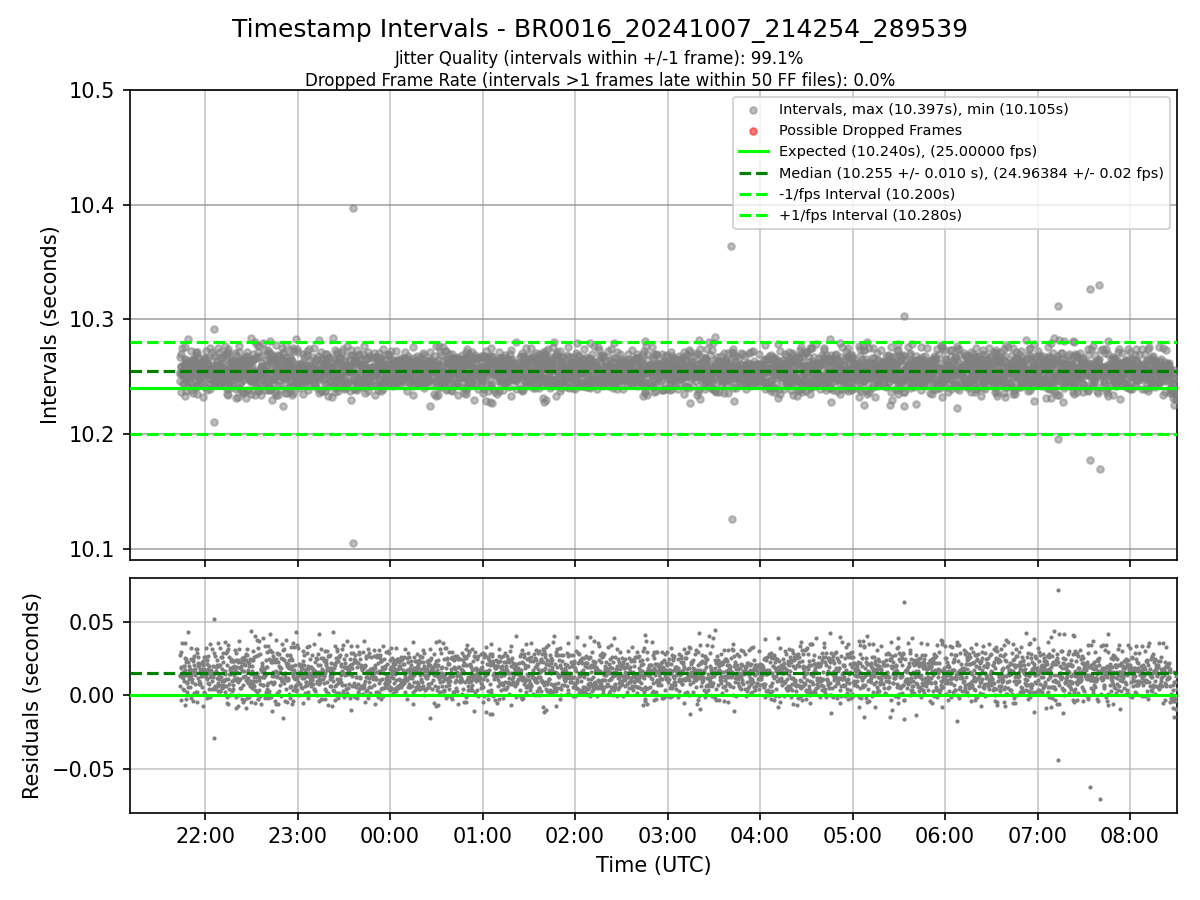
Task: Click the Expected (10.240s) legend line
Action: (753, 151)
